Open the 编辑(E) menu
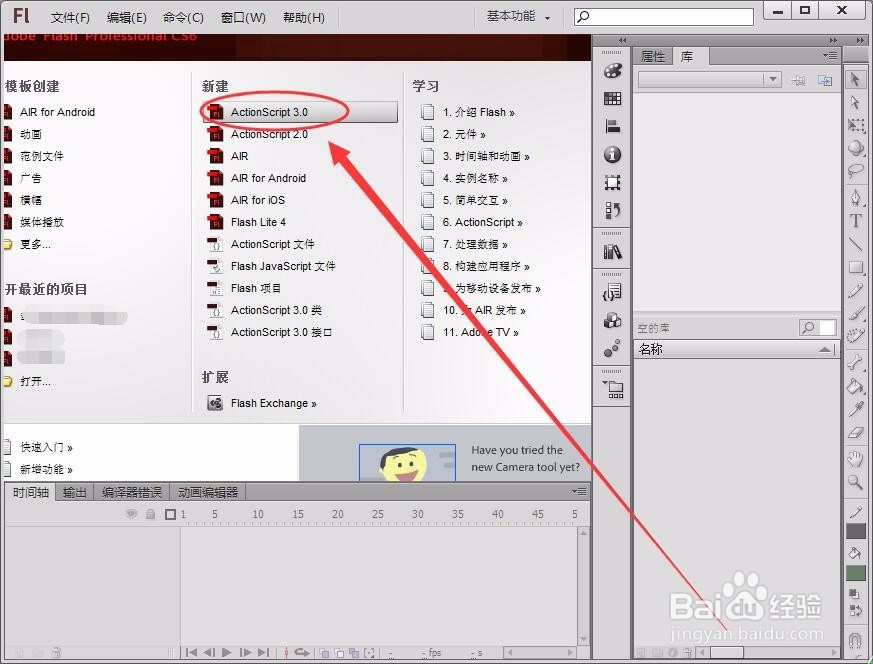873x664 pixels. click(x=126, y=18)
